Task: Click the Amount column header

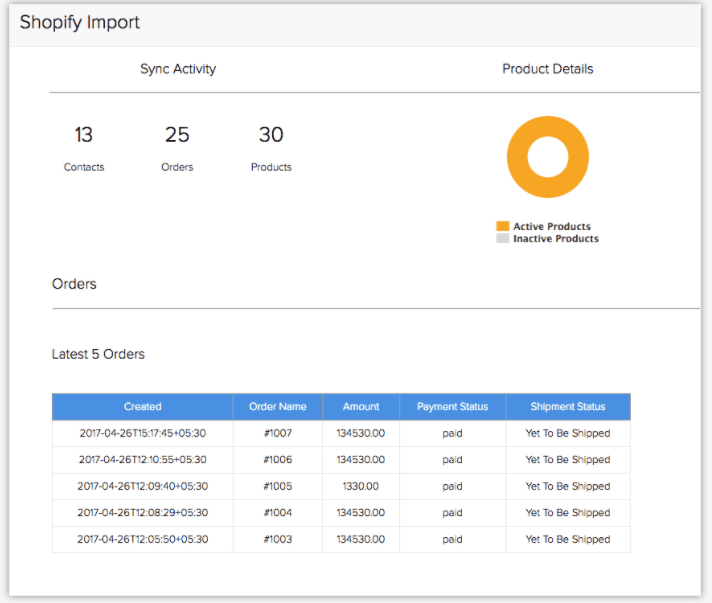Action: 361,406
